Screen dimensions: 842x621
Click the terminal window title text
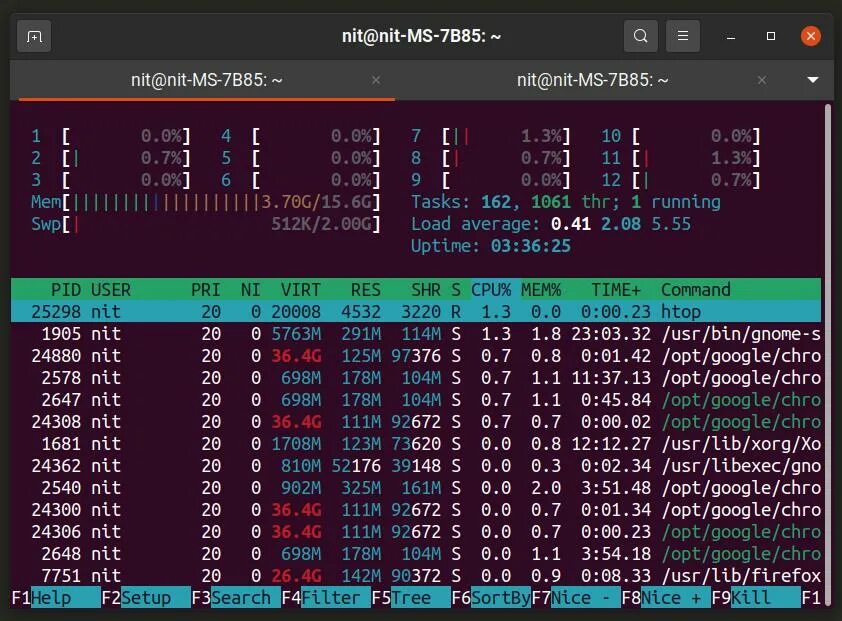coord(422,37)
